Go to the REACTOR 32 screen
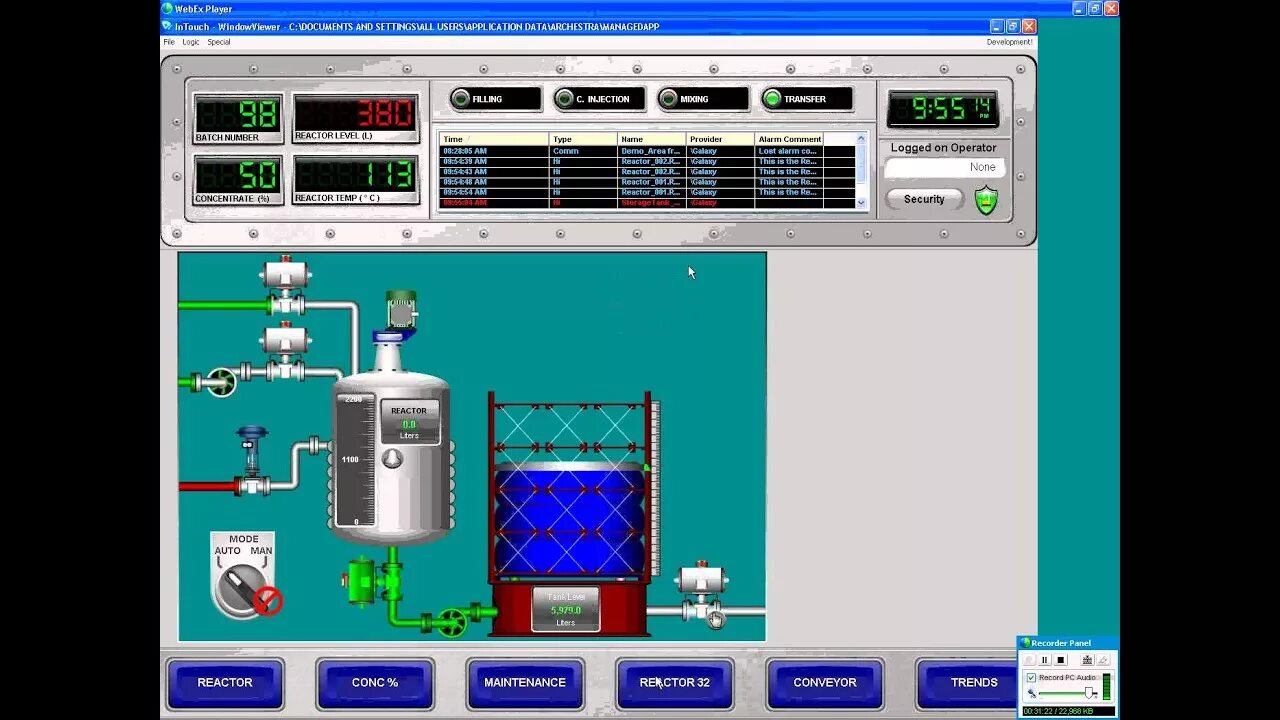This screenshot has height=720, width=1280. [x=675, y=683]
